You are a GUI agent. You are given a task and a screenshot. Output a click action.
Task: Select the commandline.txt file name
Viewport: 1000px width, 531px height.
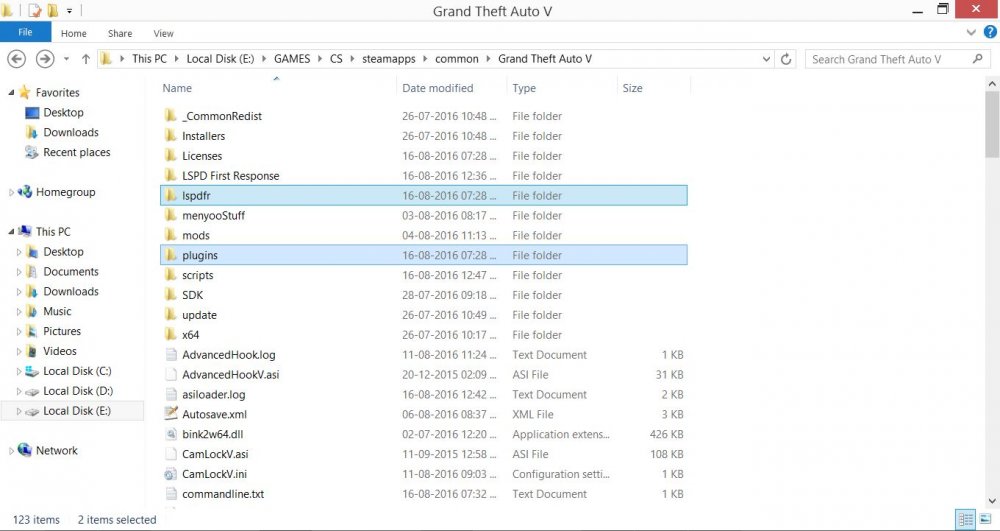coord(223,493)
